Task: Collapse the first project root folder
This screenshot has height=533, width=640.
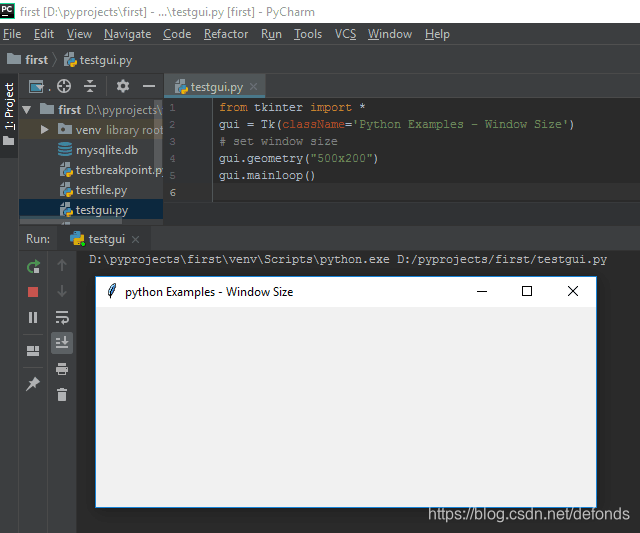Action: (x=27, y=110)
